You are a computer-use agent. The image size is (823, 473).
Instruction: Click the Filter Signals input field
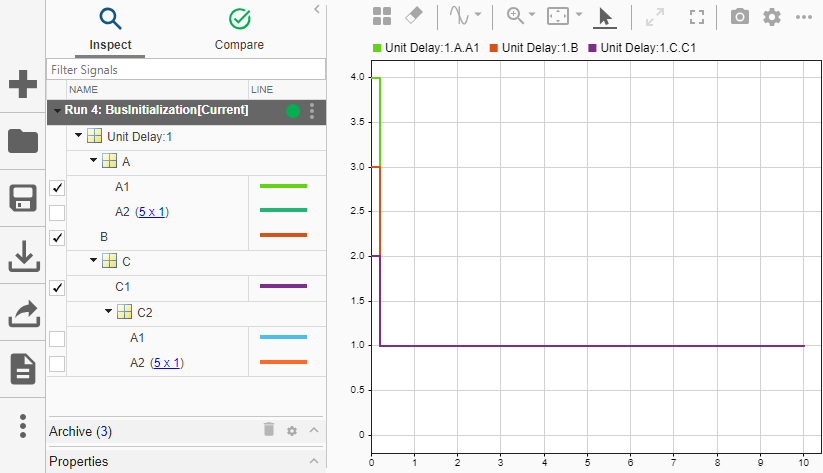[x=186, y=70]
